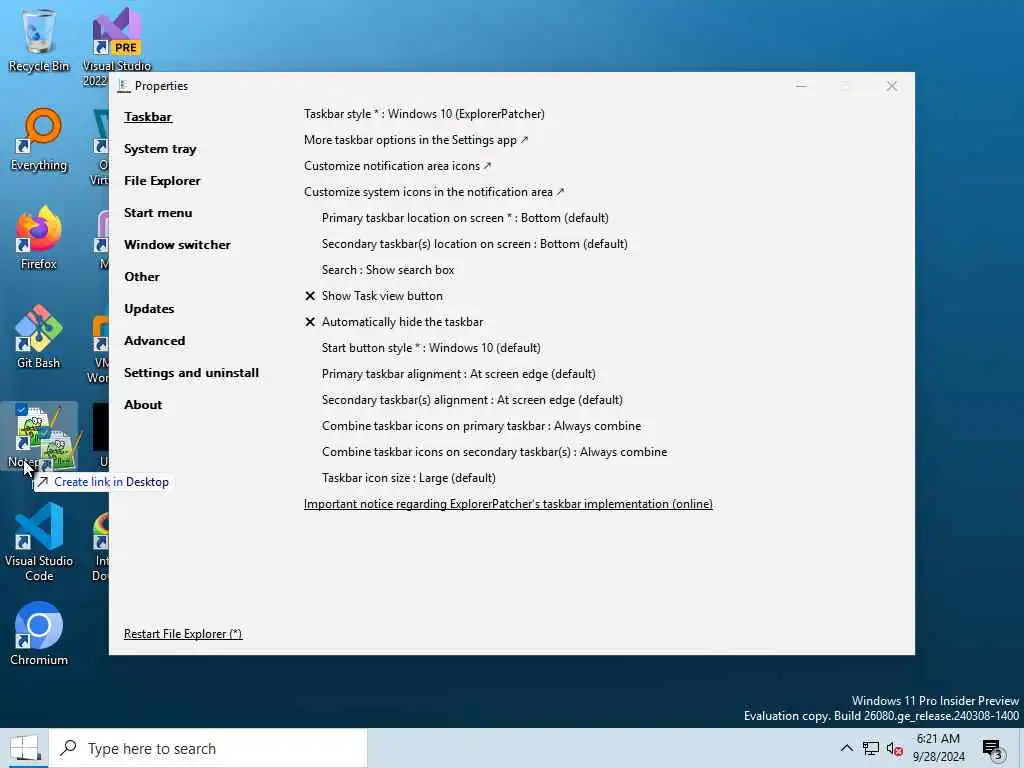Select the Chromium desktop icon
1024x768 pixels.
click(39, 633)
